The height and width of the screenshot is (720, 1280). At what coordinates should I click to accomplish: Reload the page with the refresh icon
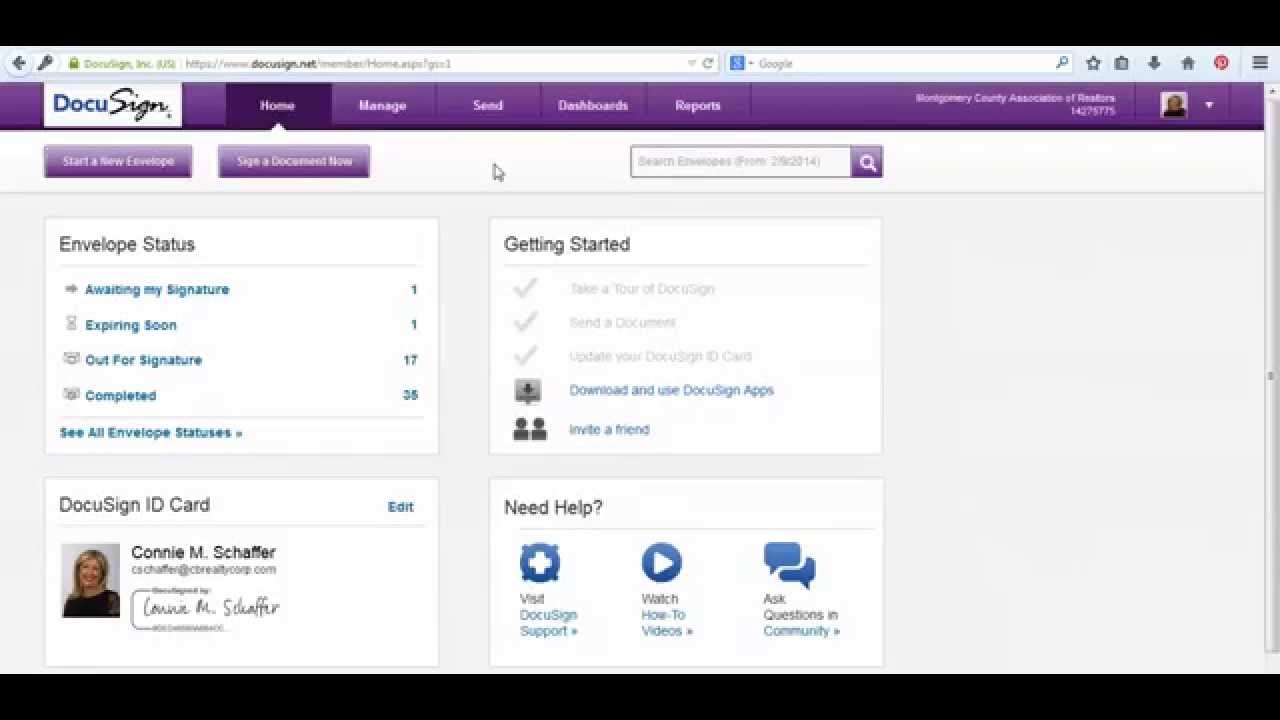coord(708,63)
